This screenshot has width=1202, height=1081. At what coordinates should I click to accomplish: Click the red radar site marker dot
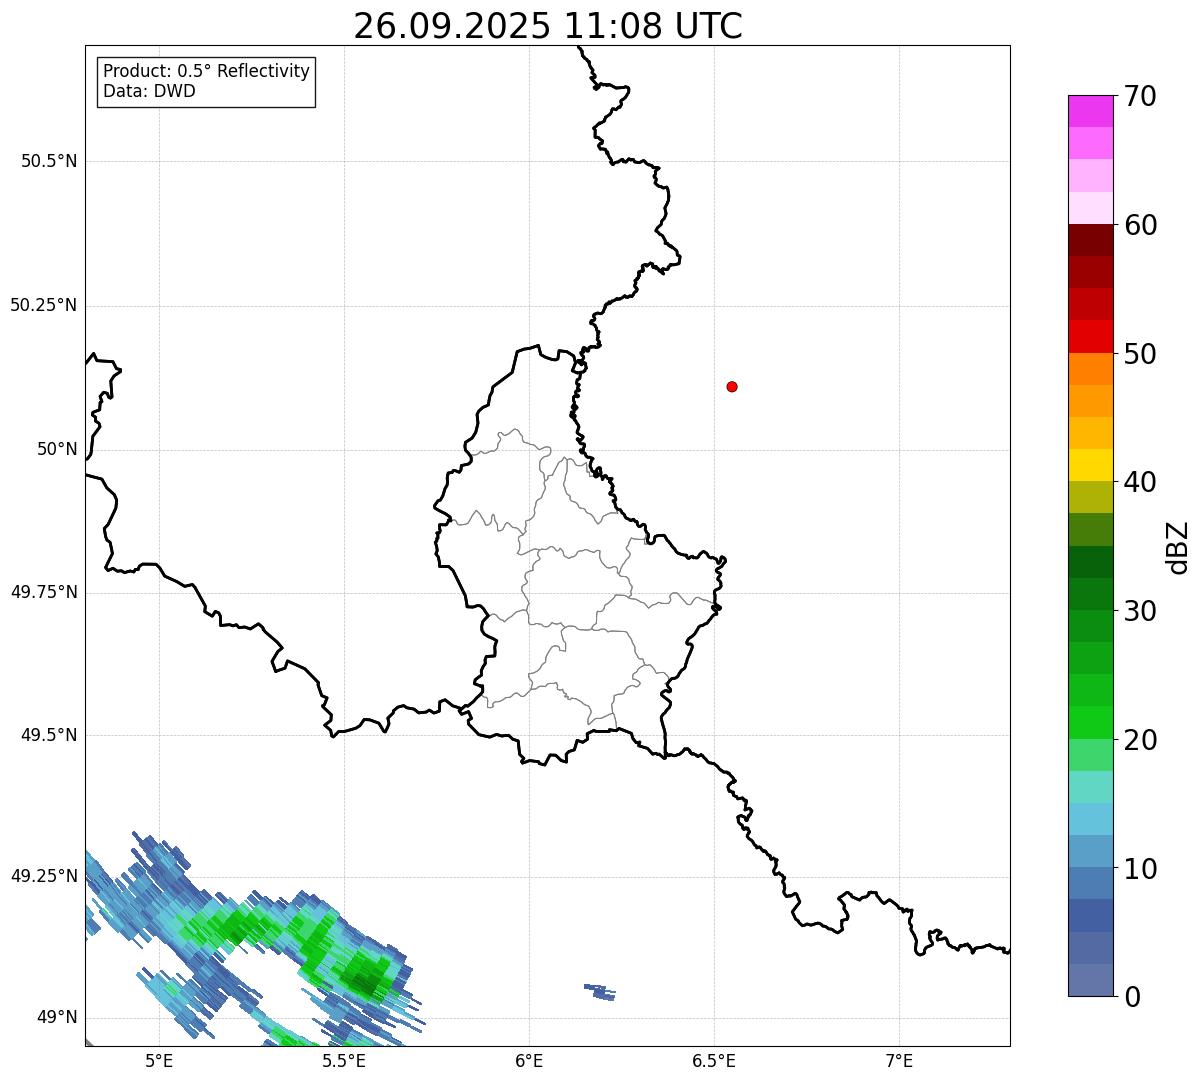(732, 386)
